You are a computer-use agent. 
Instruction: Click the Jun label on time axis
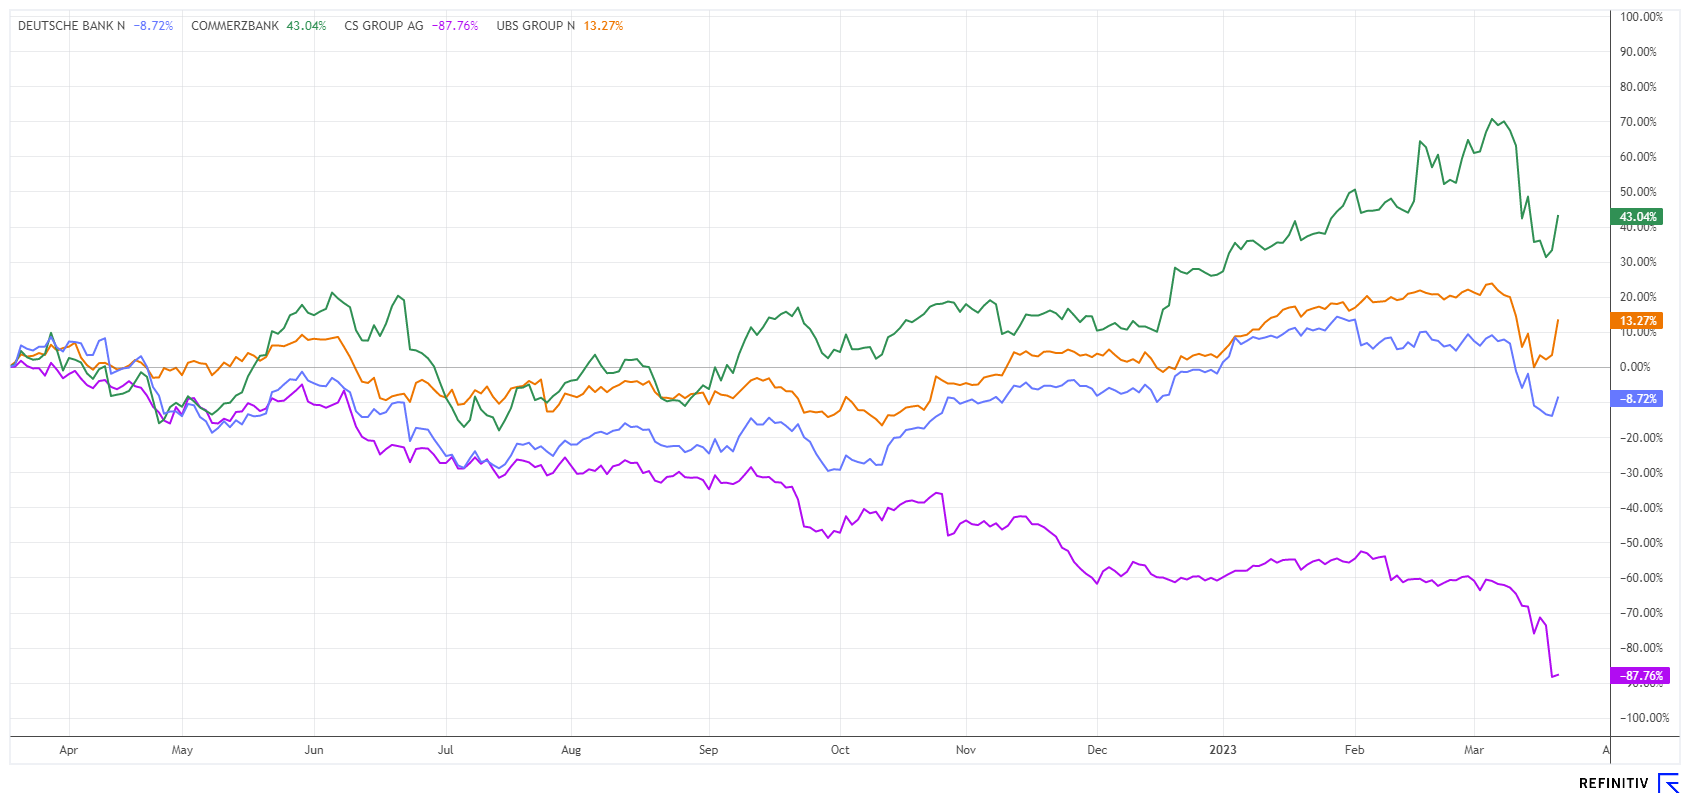coord(314,750)
